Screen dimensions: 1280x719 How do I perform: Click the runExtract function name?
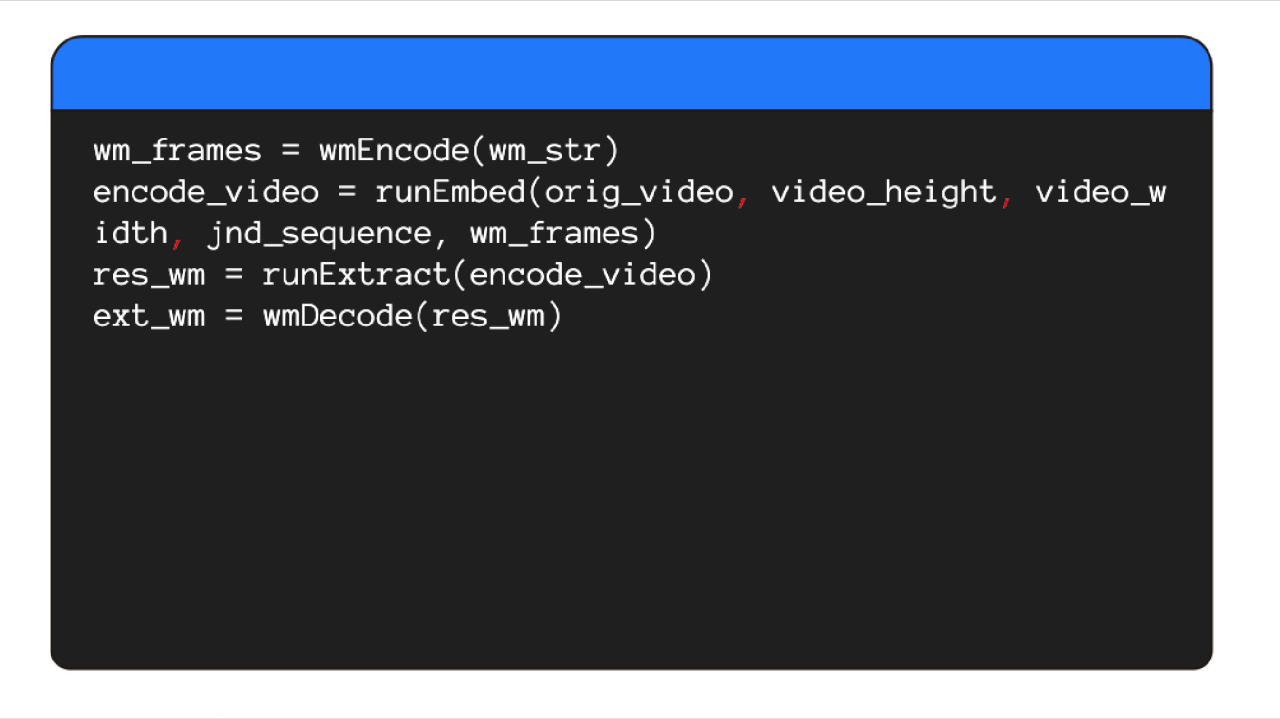356,275
